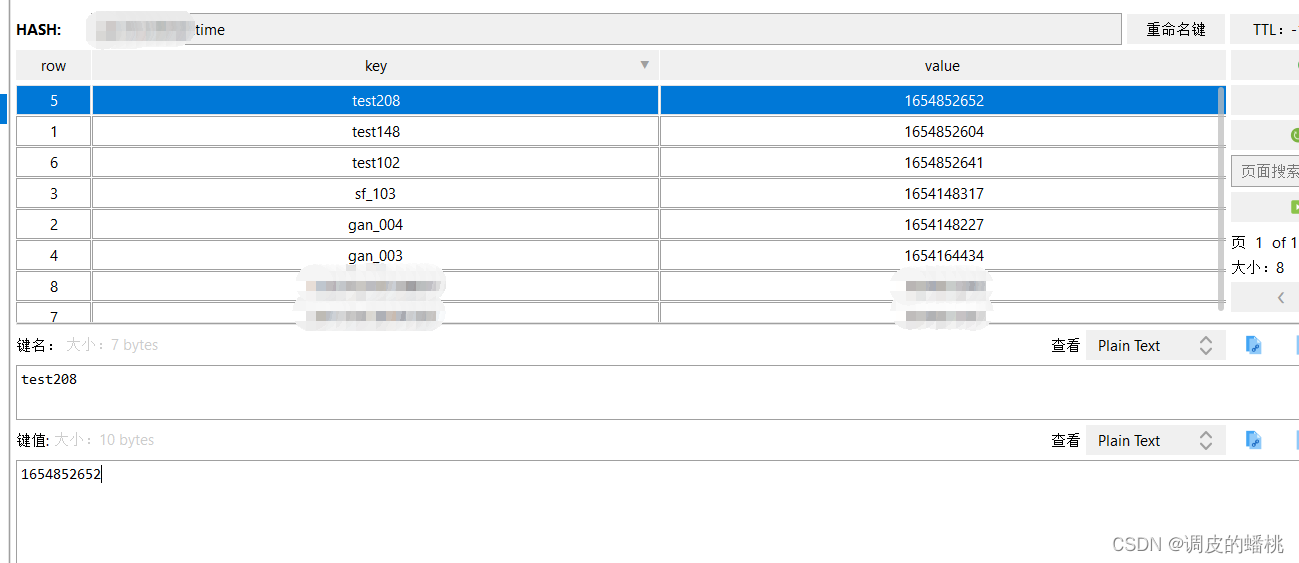This screenshot has height=563, width=1299.
Task: Click the previous page arrow button
Action: (1280, 297)
